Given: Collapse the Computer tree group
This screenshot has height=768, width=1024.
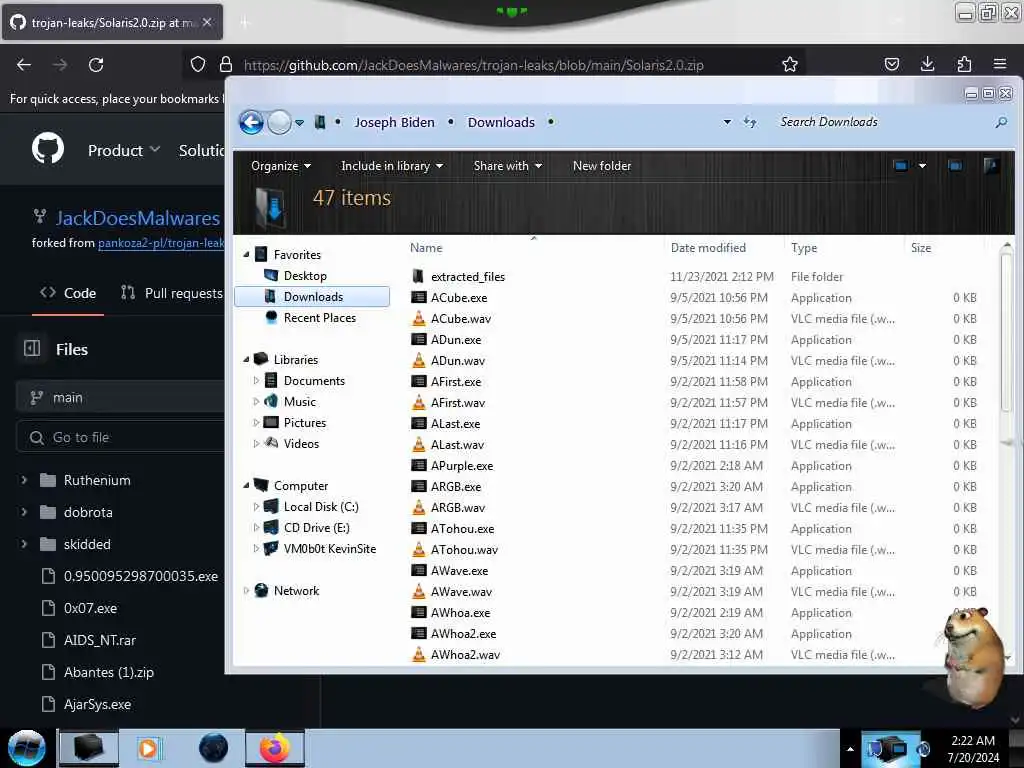Looking at the screenshot, I should tap(246, 486).
